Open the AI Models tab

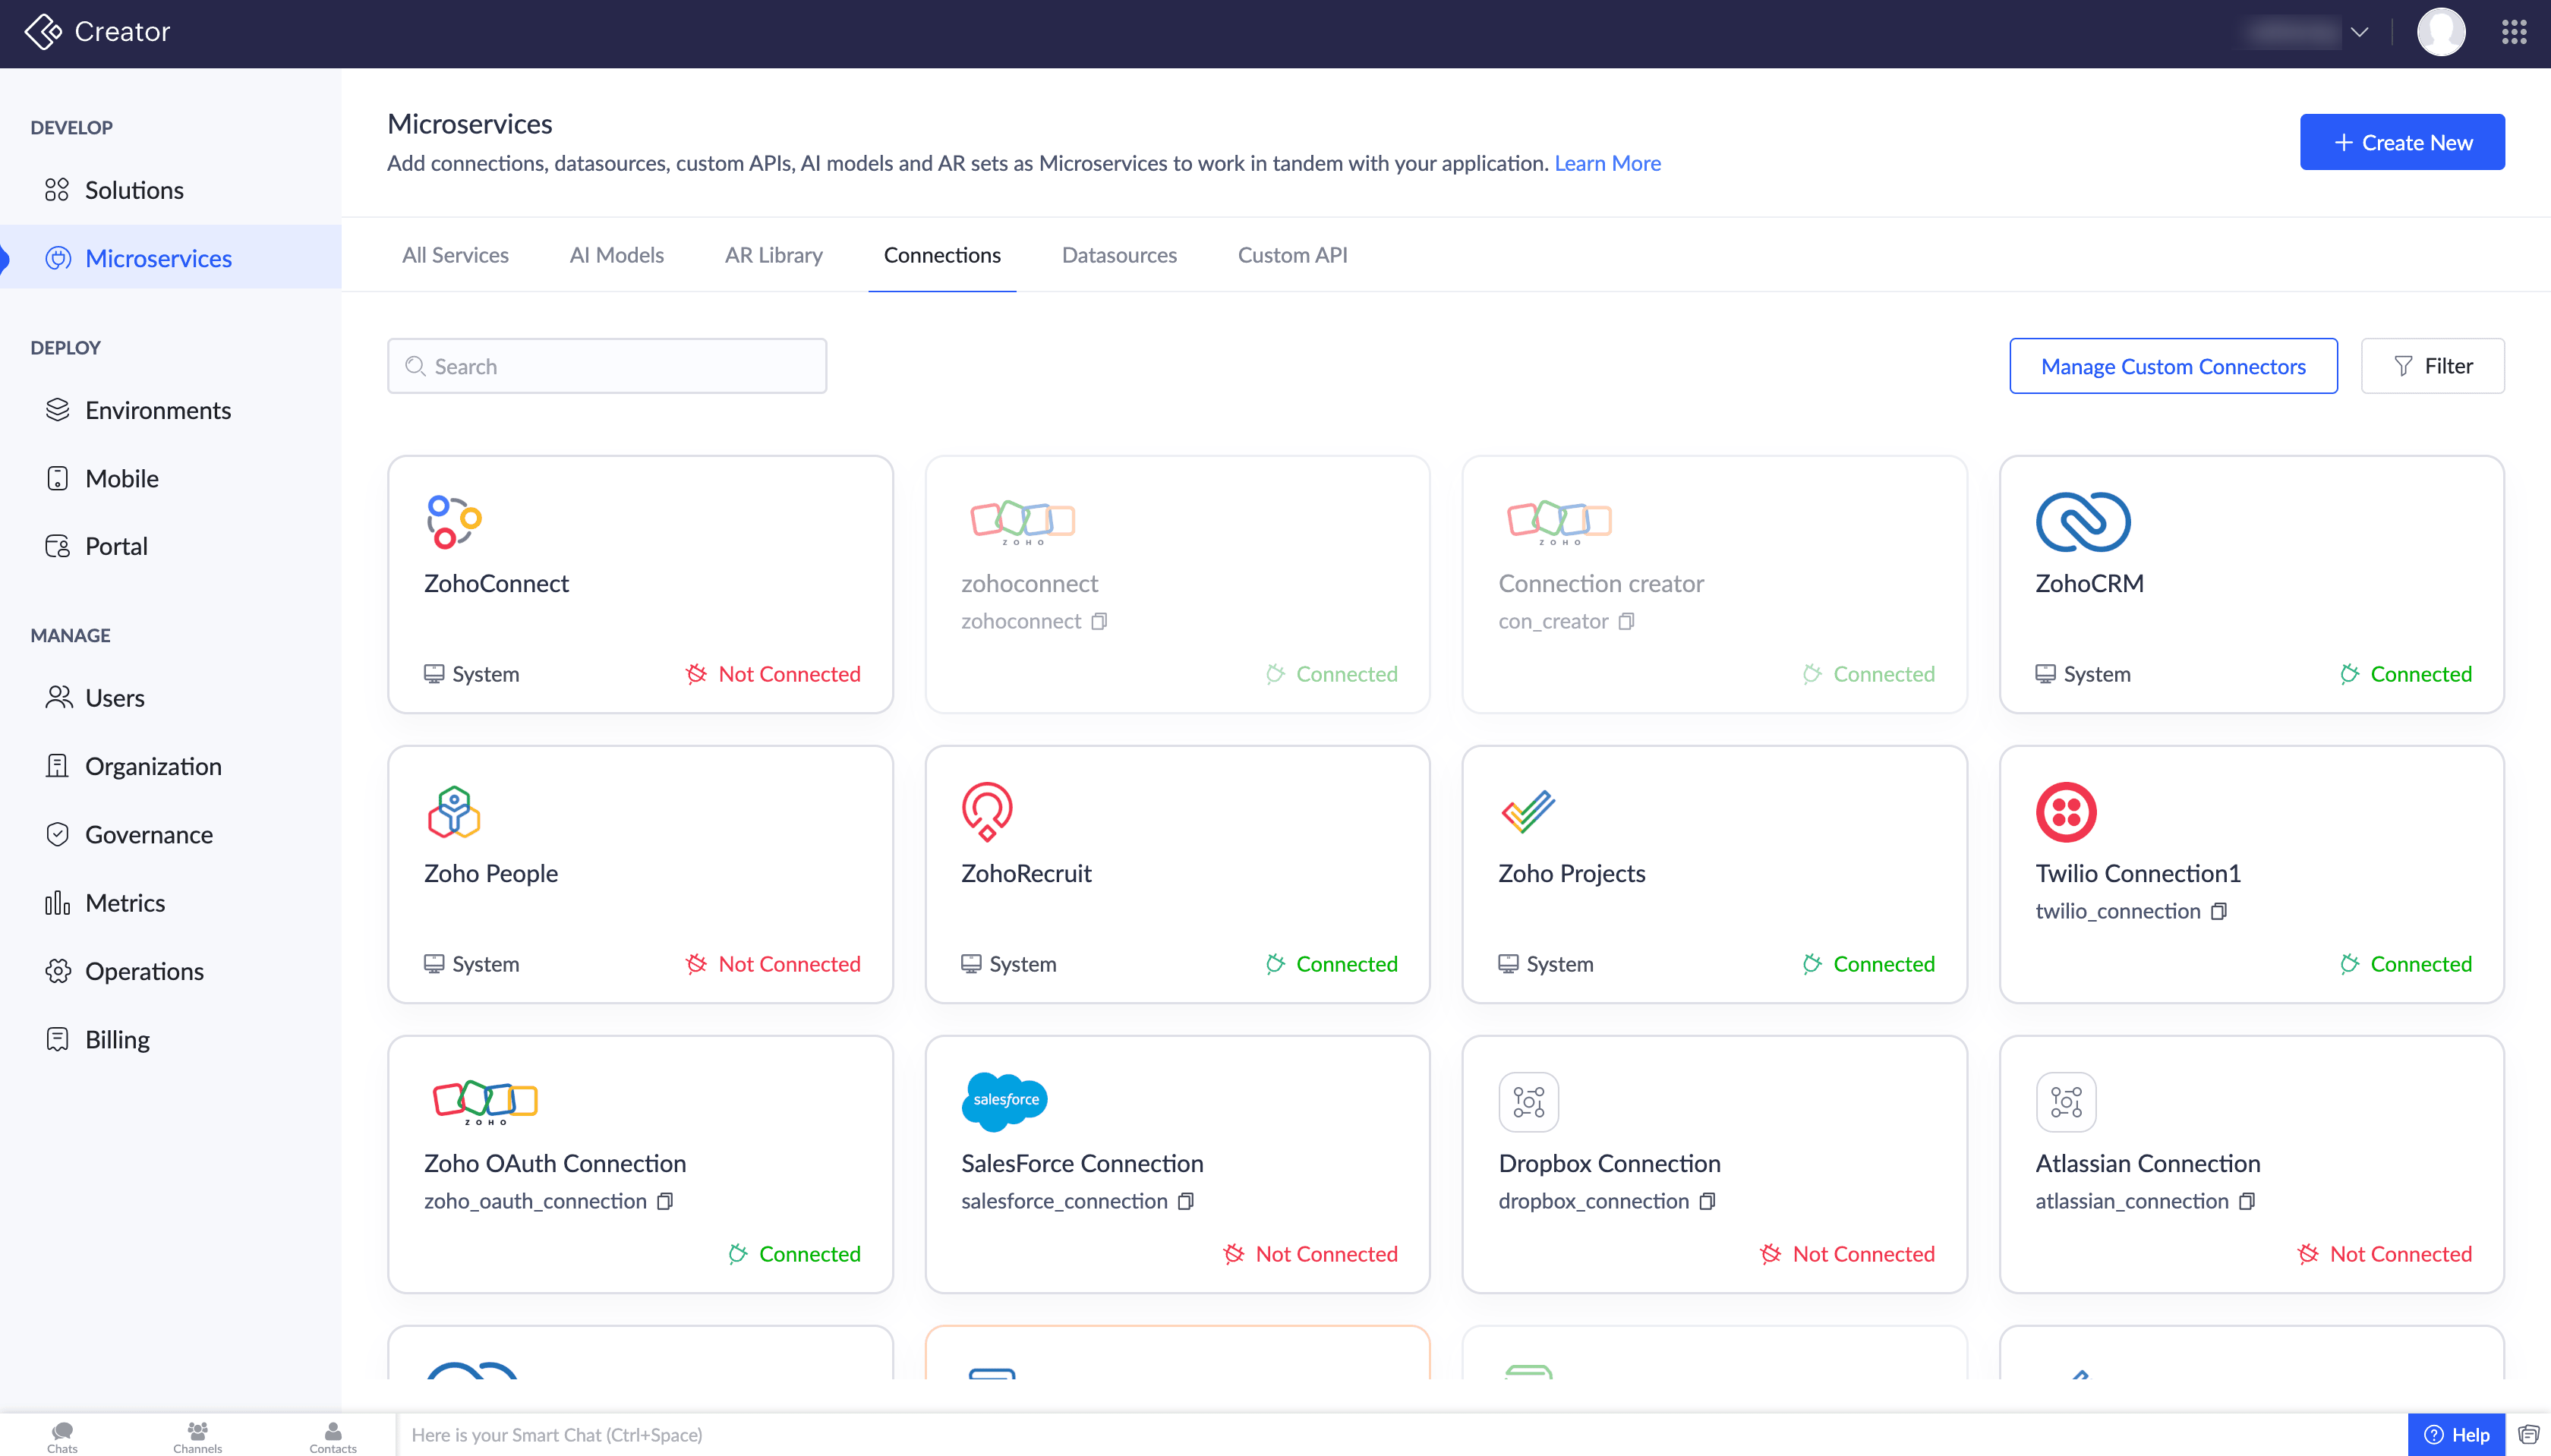click(x=616, y=255)
